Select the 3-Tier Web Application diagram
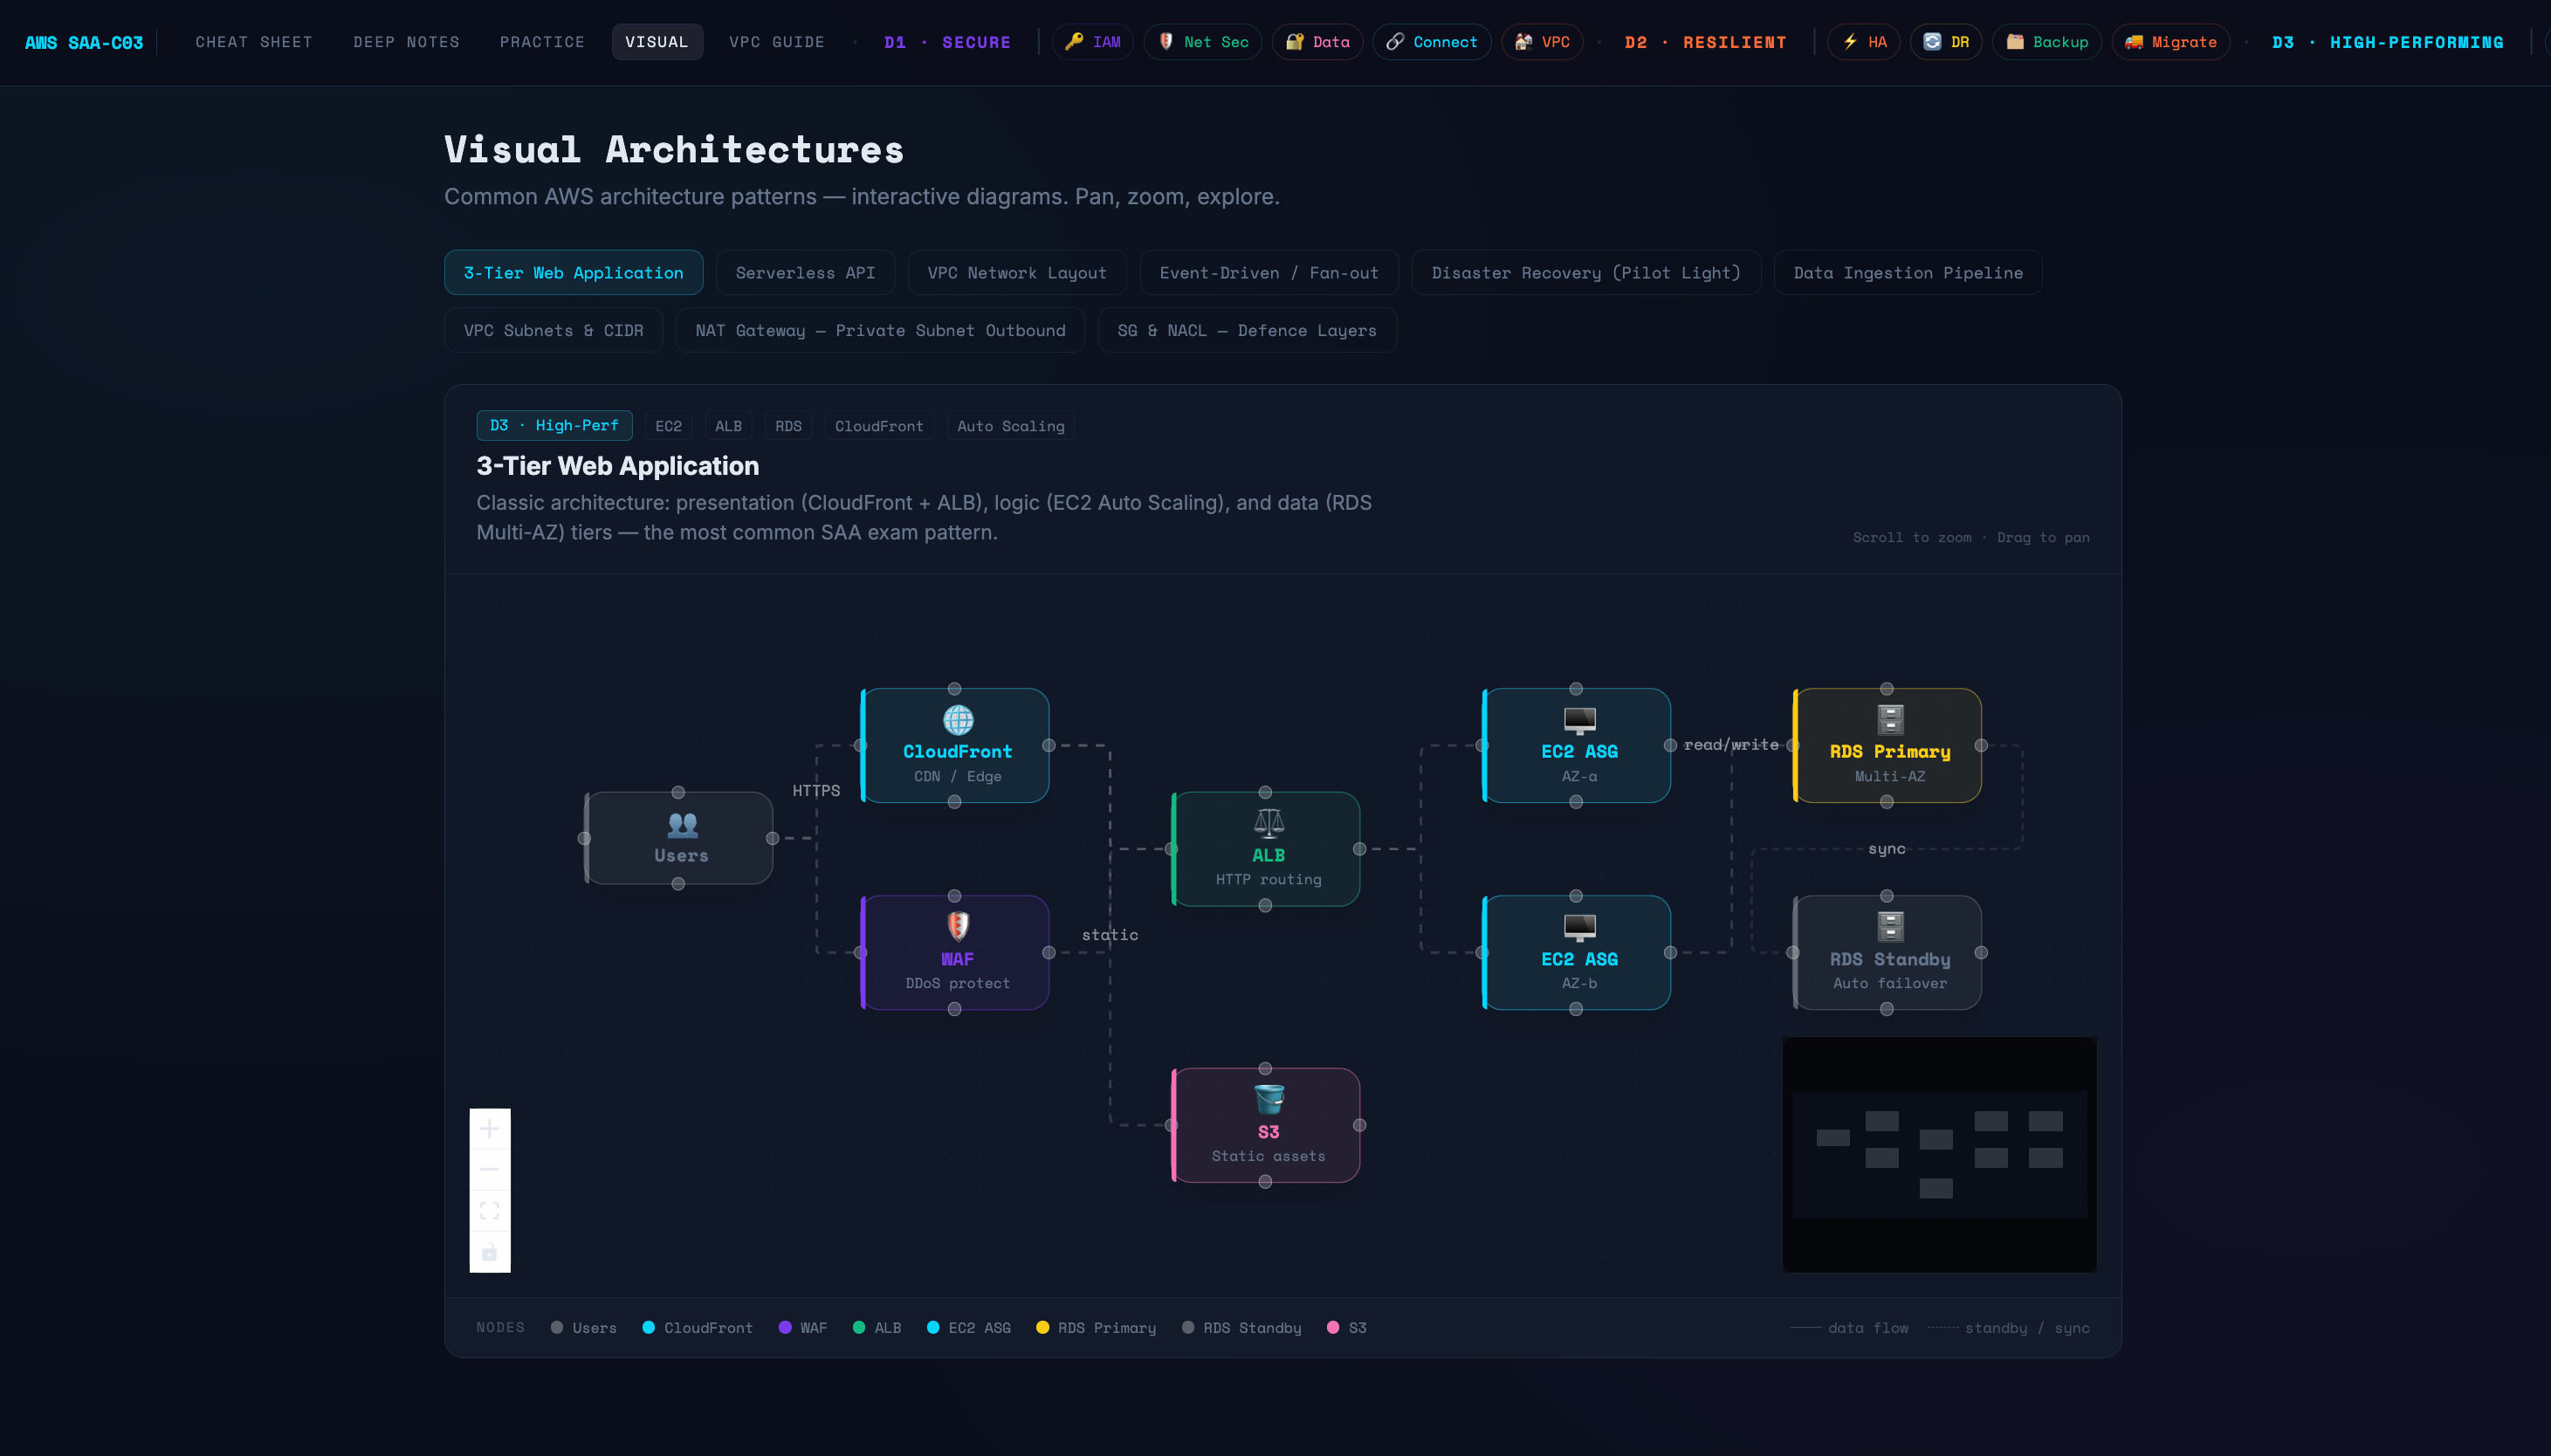Screen dimensions: 2551x1456 click(x=573, y=272)
